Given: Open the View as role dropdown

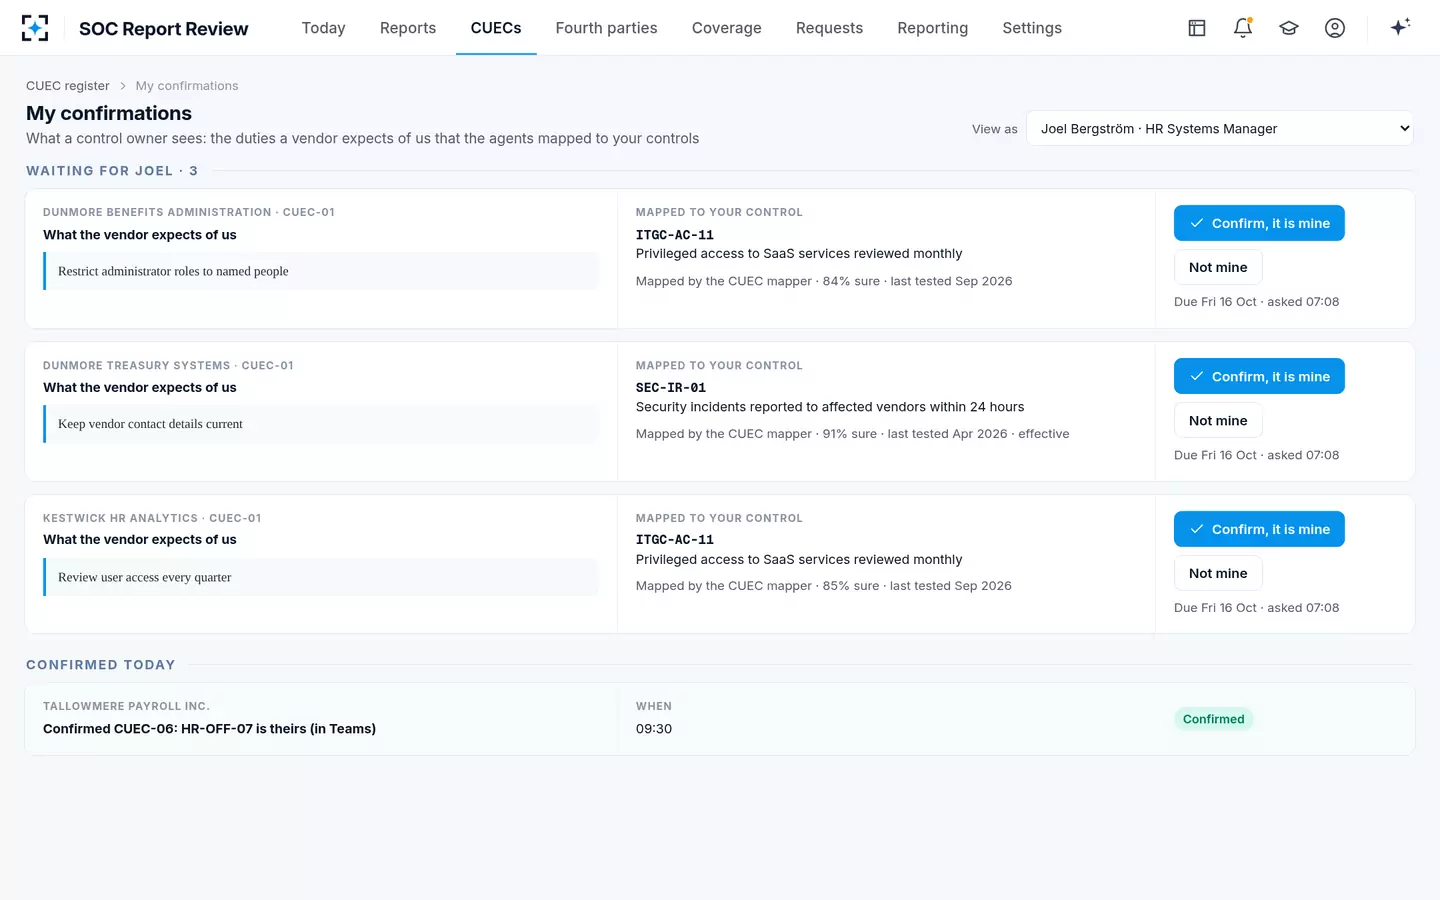Looking at the screenshot, I should (x=1220, y=128).
